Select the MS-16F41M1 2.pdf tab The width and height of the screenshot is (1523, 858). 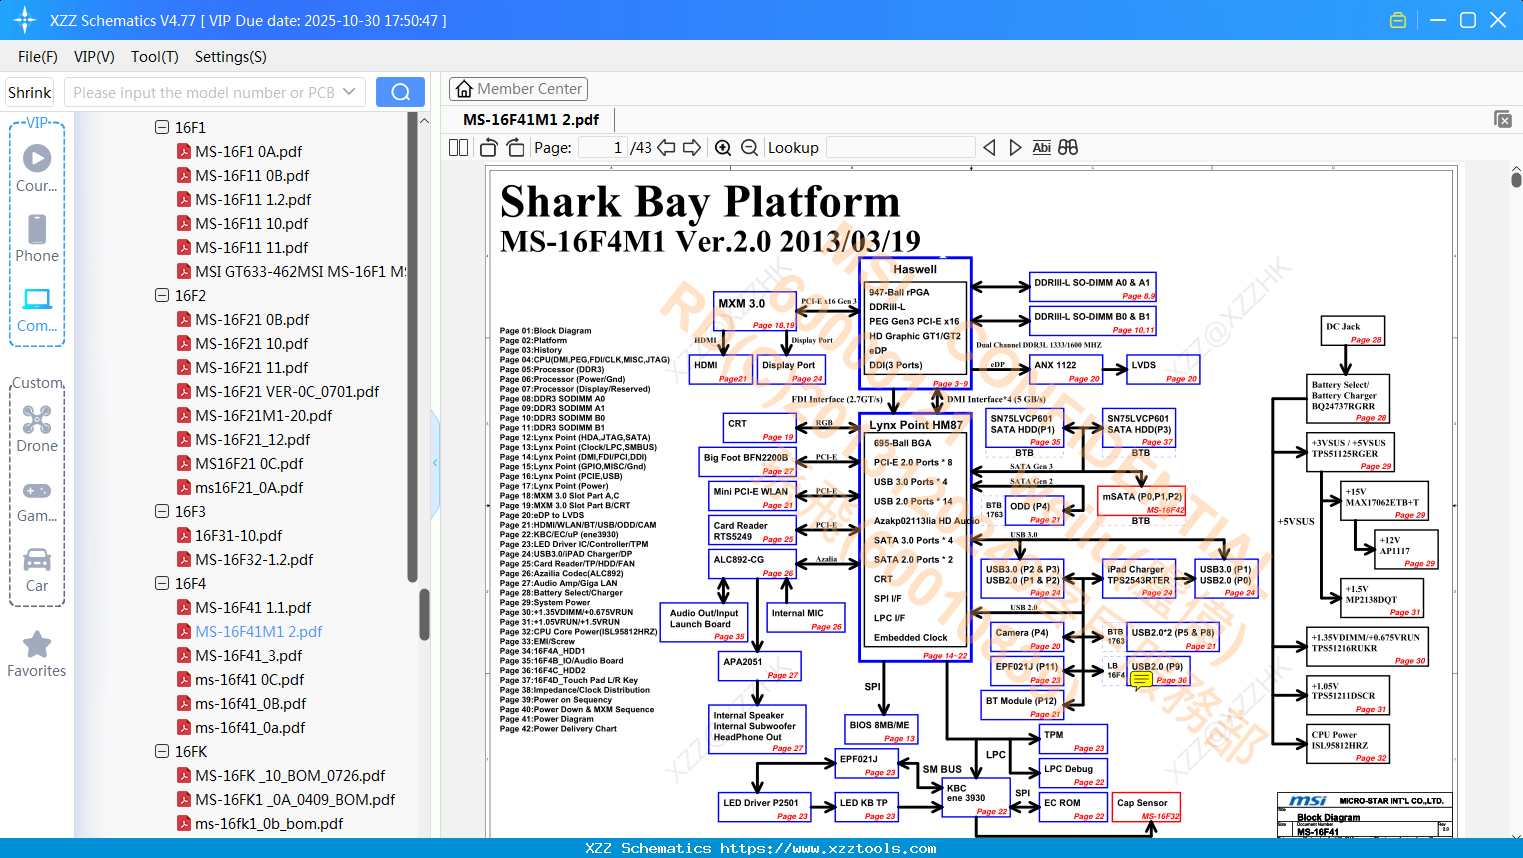(531, 120)
